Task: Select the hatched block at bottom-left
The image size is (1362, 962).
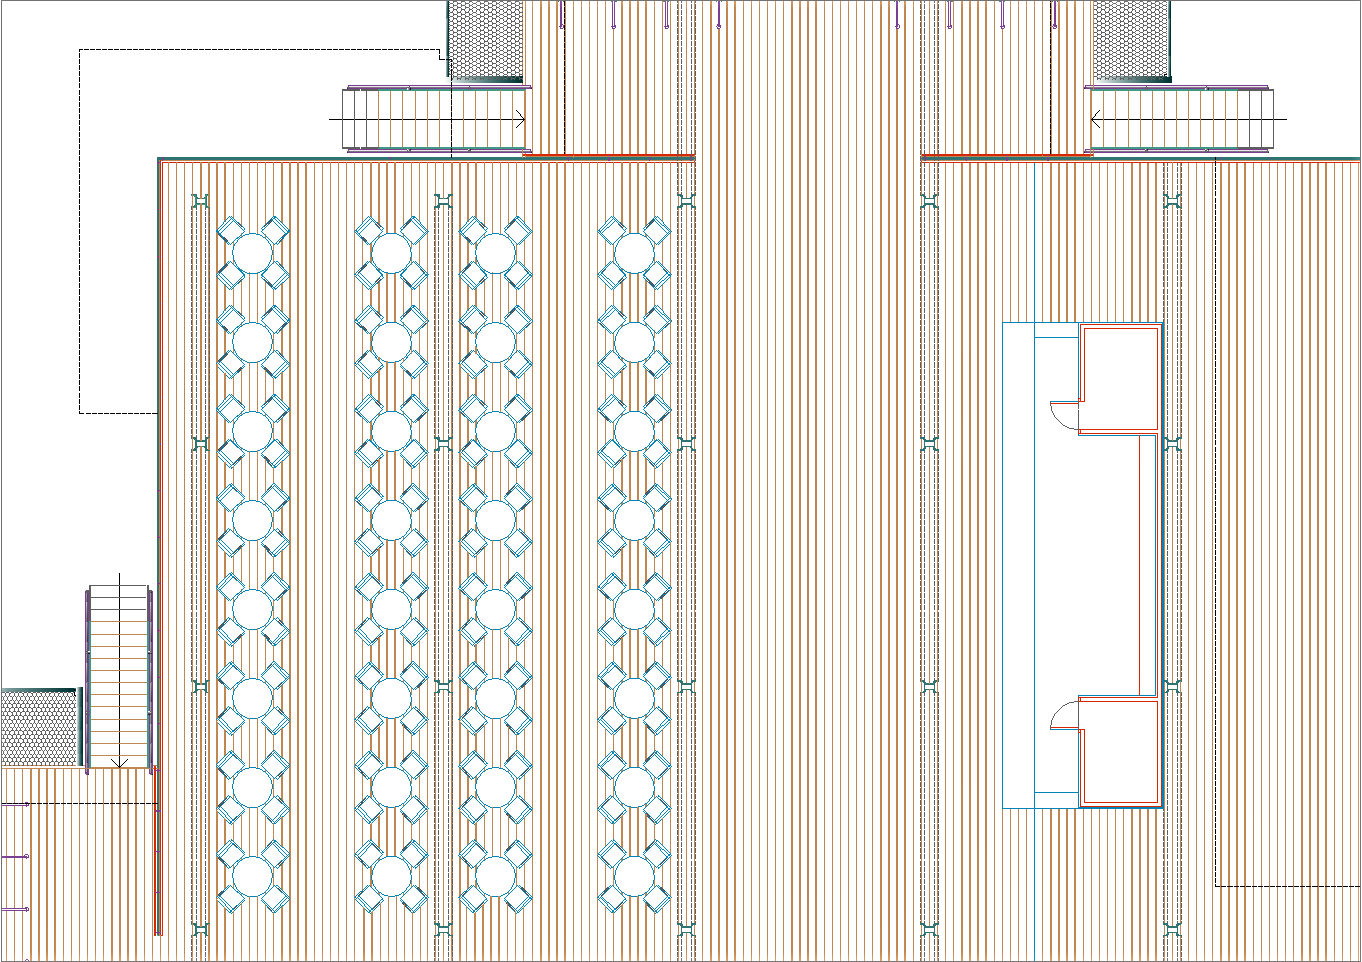Action: click(x=40, y=727)
